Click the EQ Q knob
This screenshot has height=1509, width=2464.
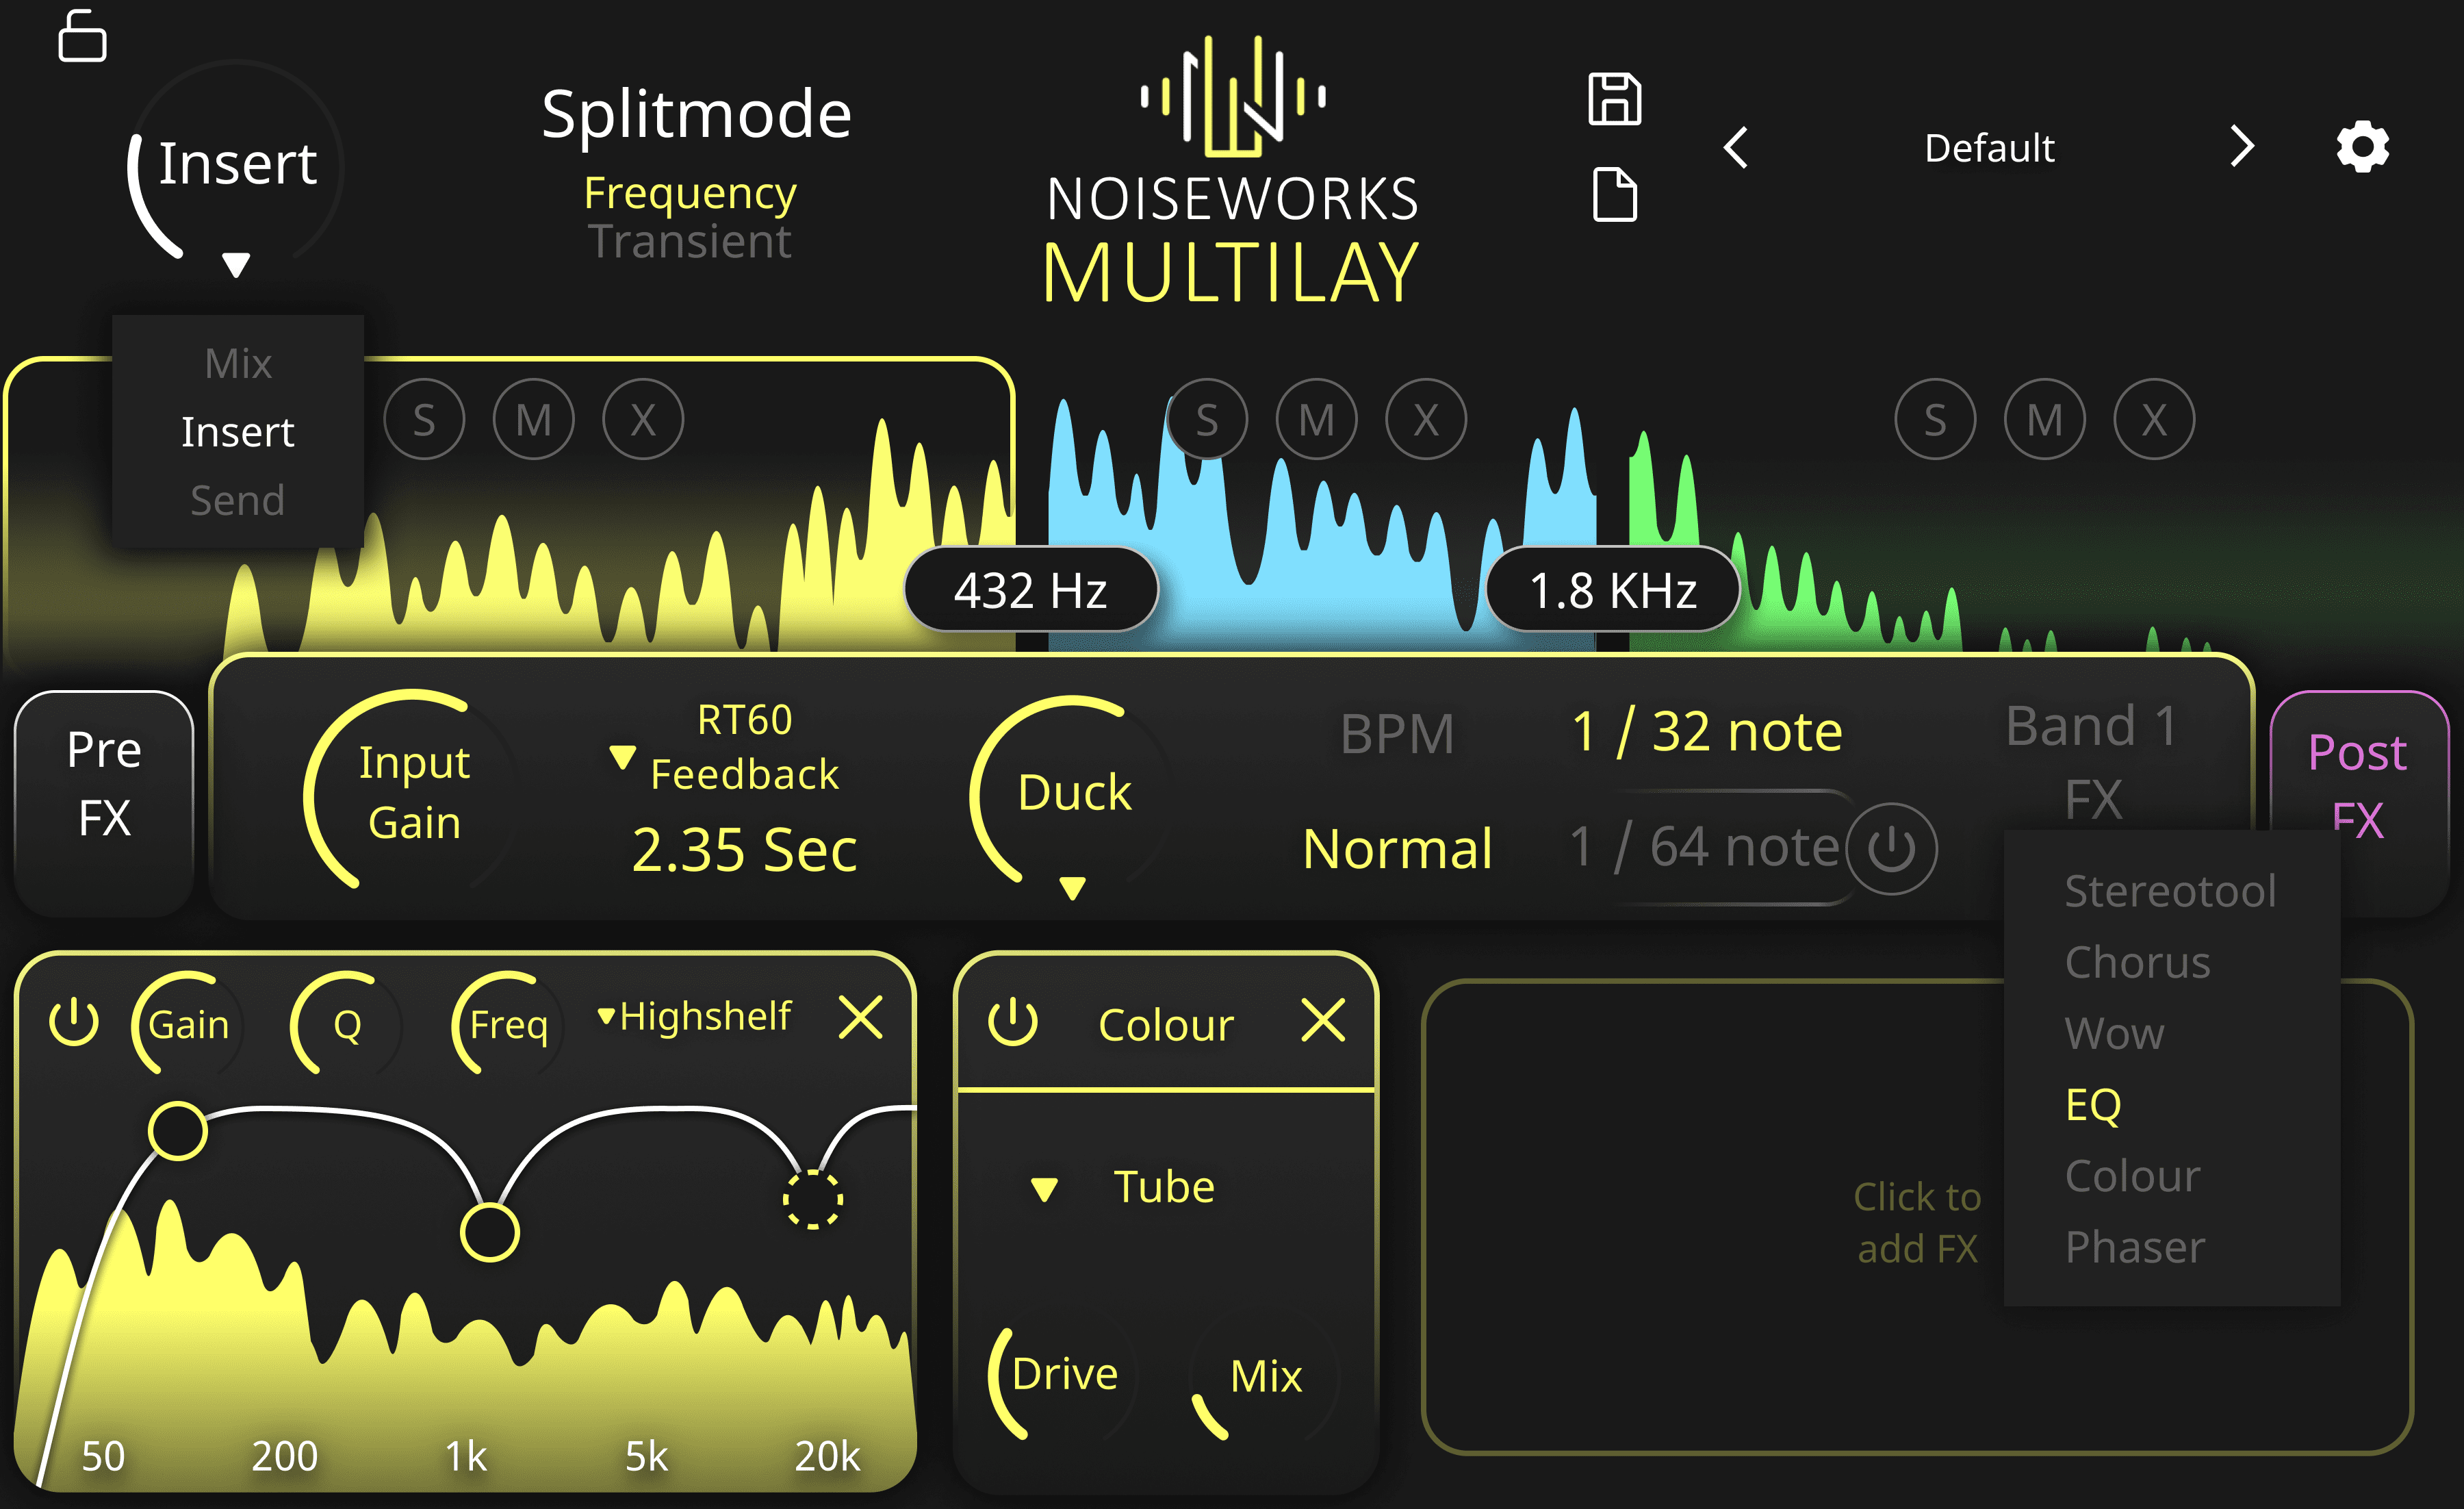tap(347, 1024)
